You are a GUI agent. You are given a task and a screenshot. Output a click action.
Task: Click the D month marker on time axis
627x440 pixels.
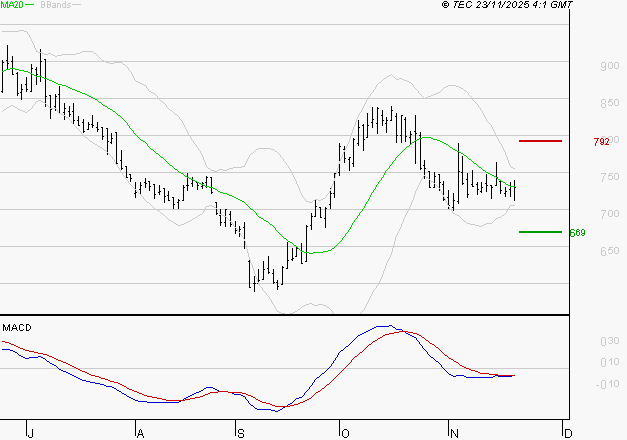pos(568,434)
